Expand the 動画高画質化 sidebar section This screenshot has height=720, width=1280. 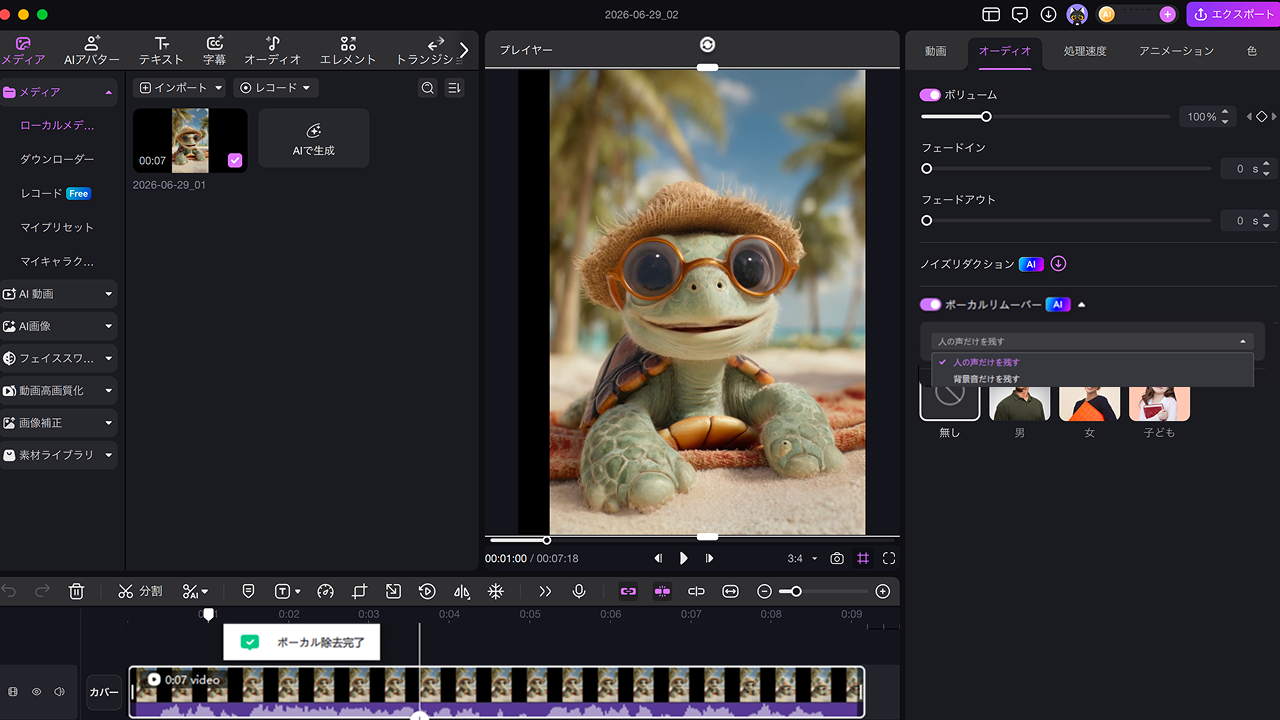[59, 390]
